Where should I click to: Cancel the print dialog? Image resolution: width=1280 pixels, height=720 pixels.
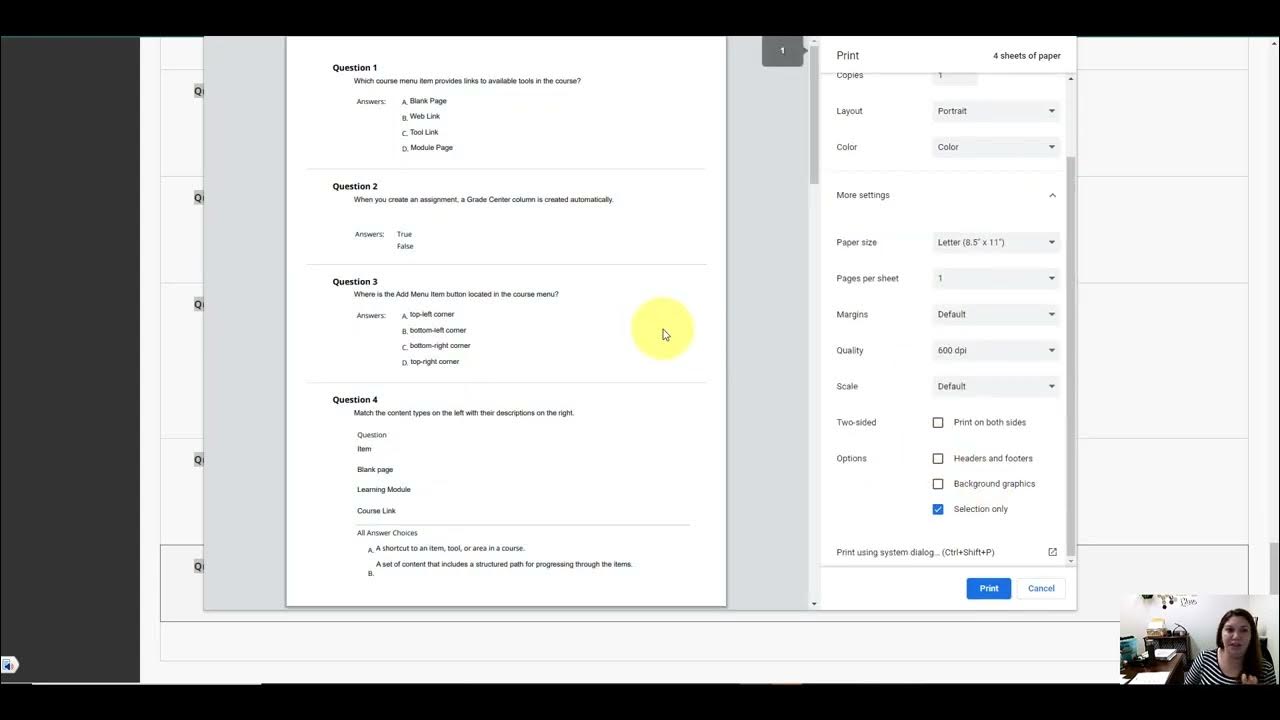[1041, 588]
